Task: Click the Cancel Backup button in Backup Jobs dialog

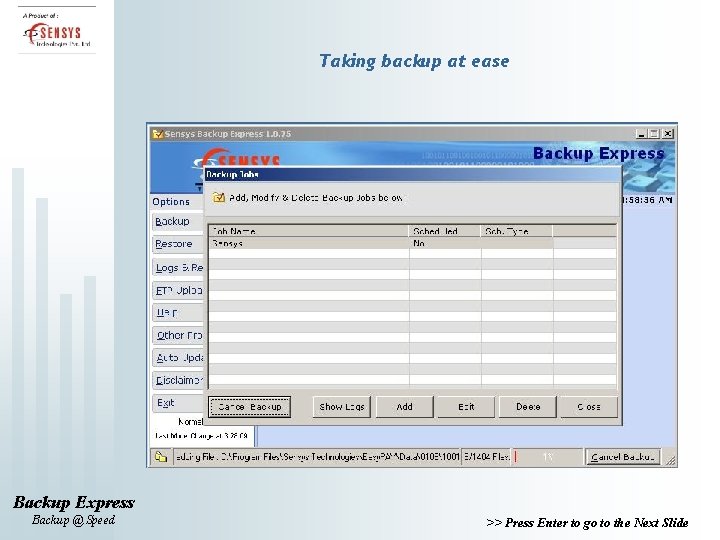Action: [249, 407]
